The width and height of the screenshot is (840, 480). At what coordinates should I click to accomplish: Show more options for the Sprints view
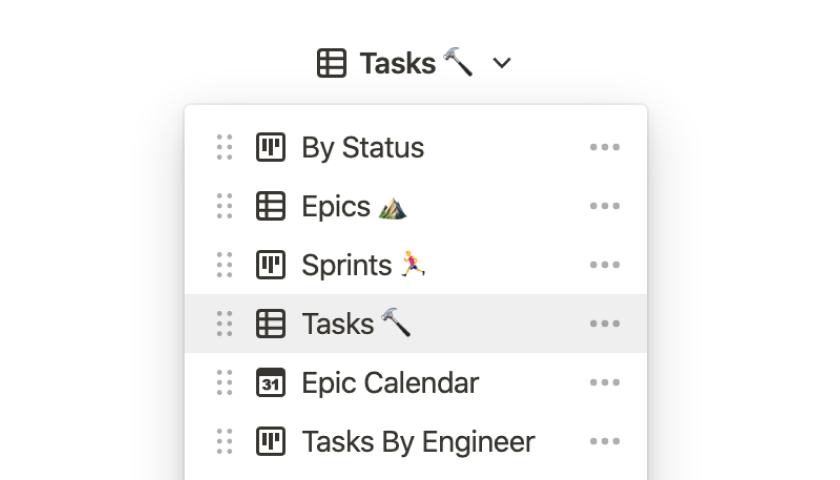(604, 265)
